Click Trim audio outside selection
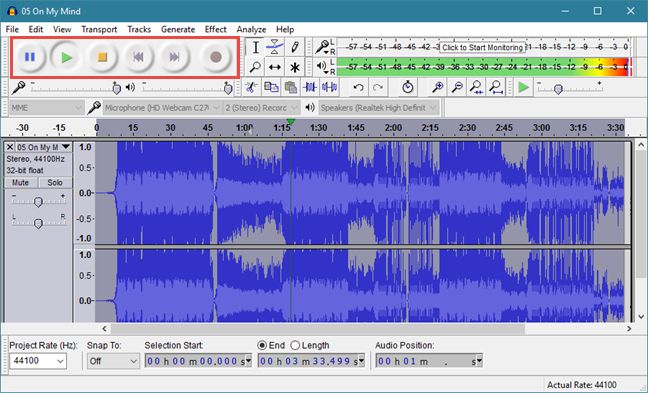The height and width of the screenshot is (393, 648). point(310,87)
